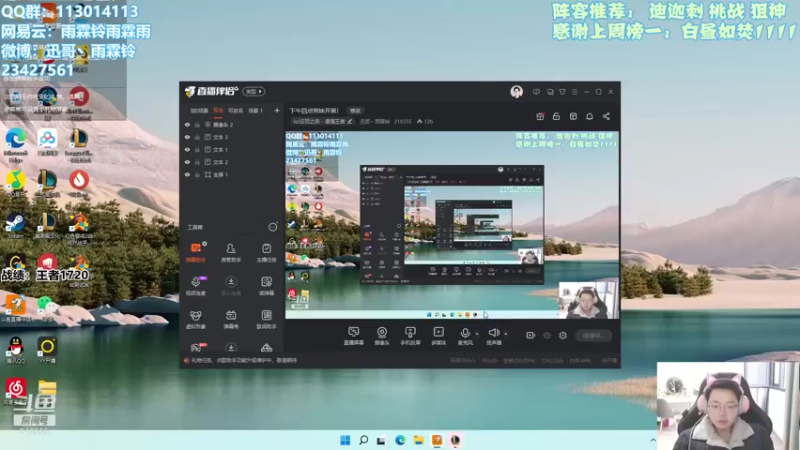Hide the 文本 1 layer

(187, 149)
